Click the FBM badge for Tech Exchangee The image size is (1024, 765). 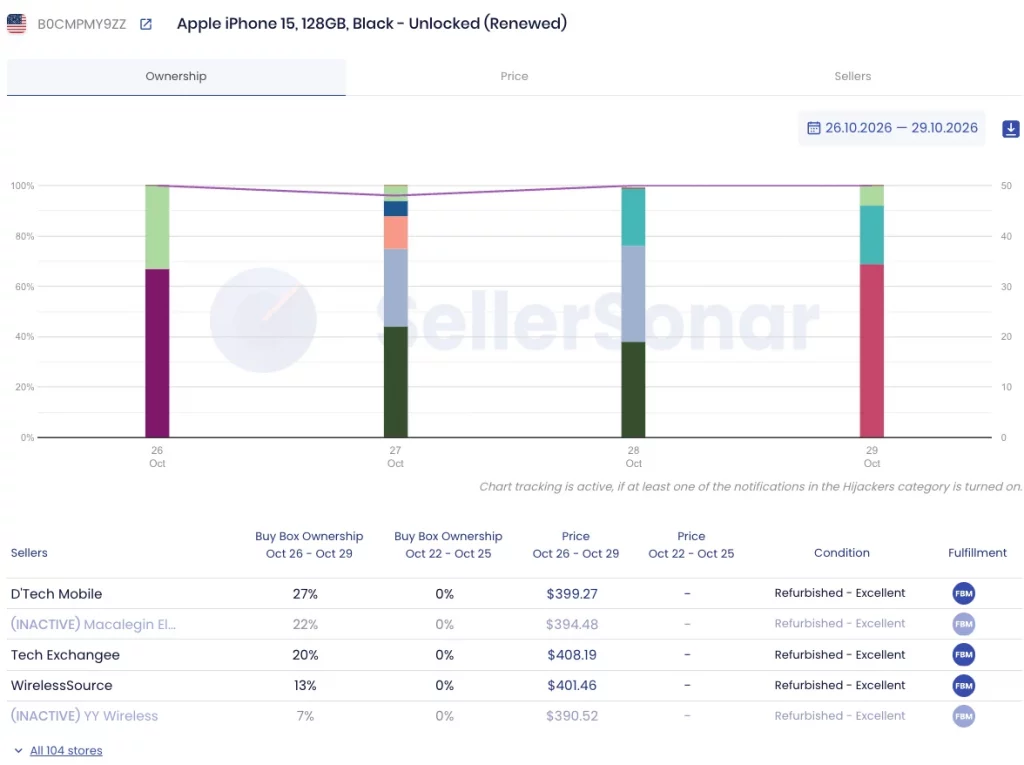click(x=963, y=655)
